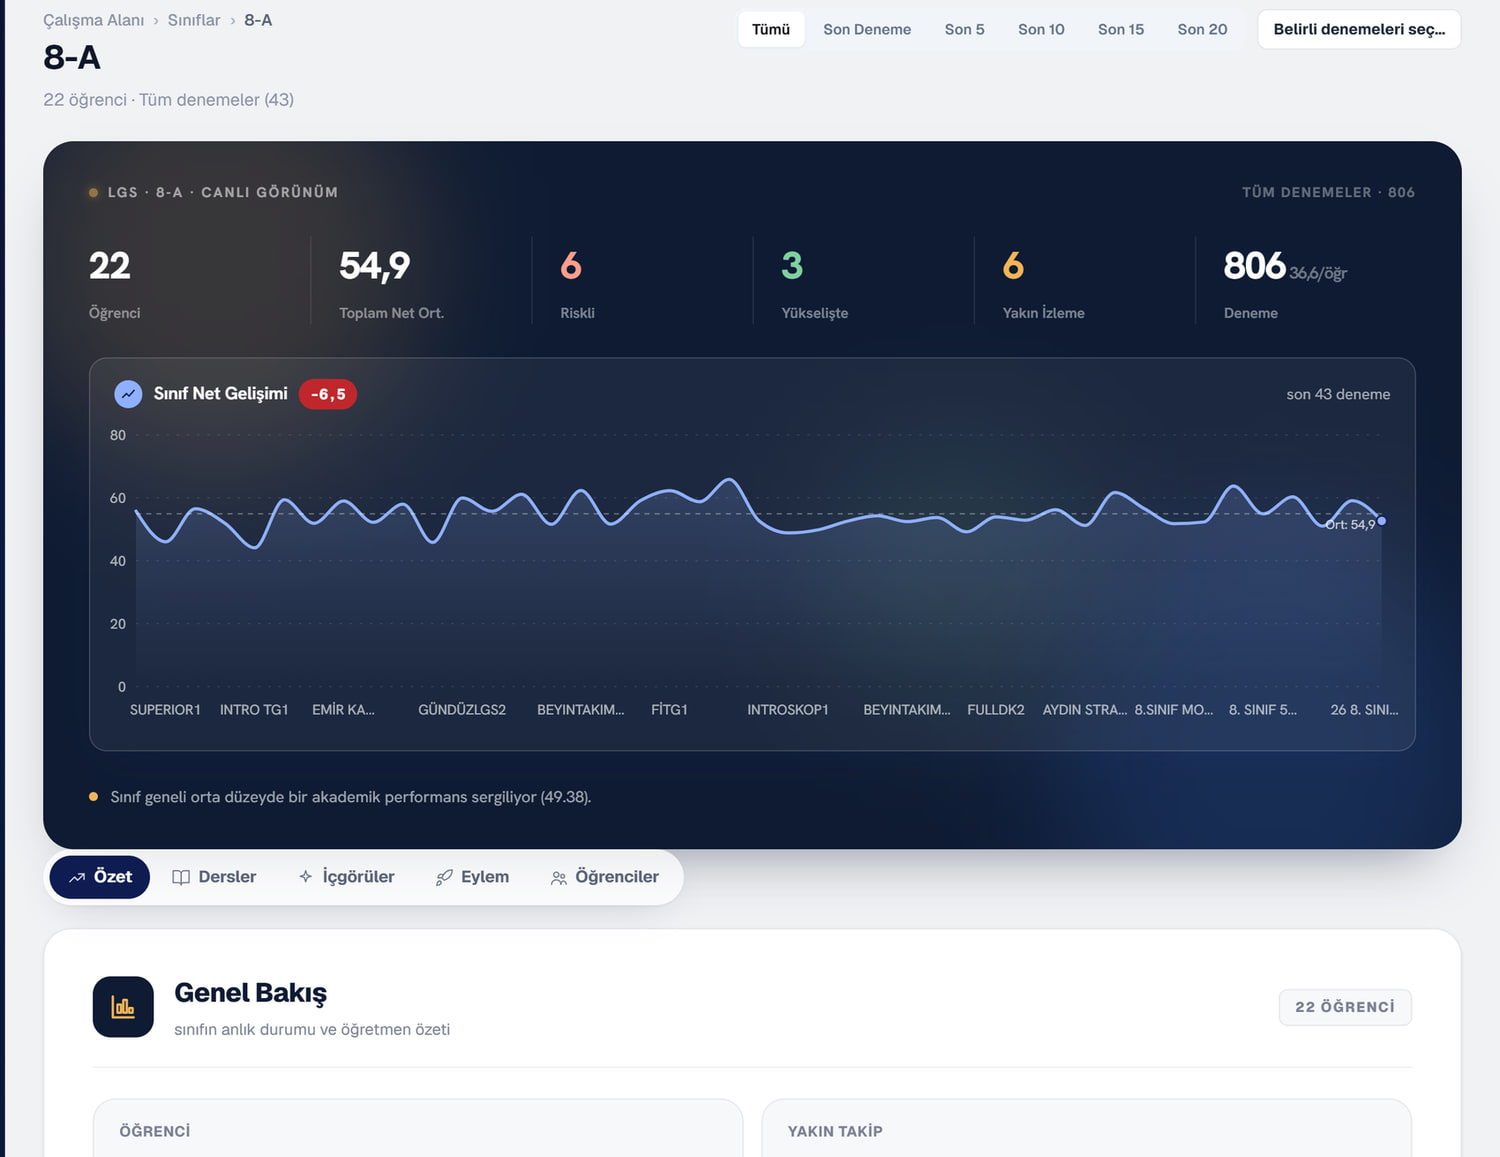The width and height of the screenshot is (1500, 1157).
Task: Select the Özet tab
Action: 100,877
